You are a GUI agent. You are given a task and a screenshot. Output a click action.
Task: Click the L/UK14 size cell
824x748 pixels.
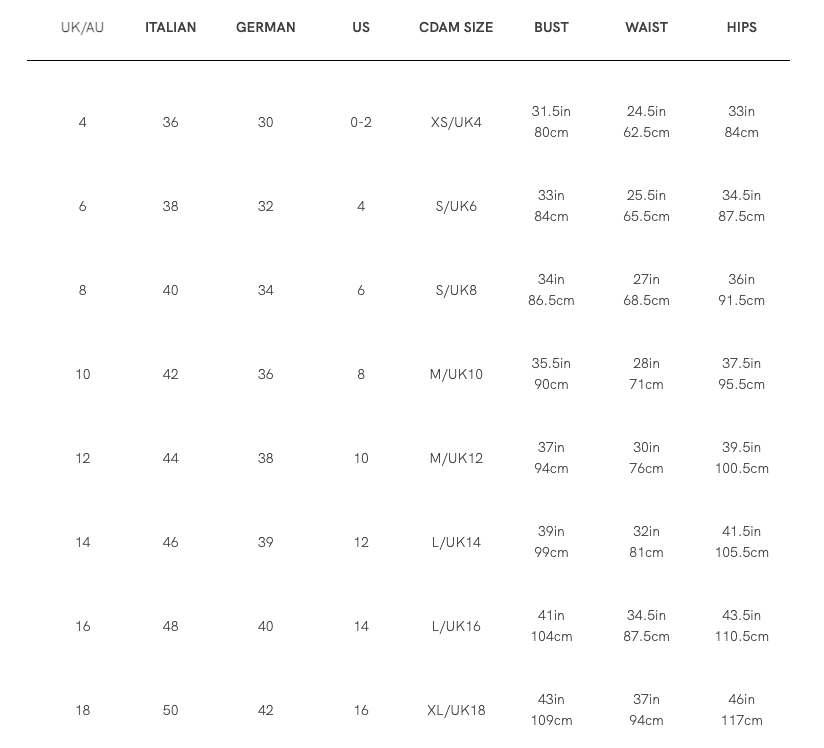pyautogui.click(x=456, y=543)
